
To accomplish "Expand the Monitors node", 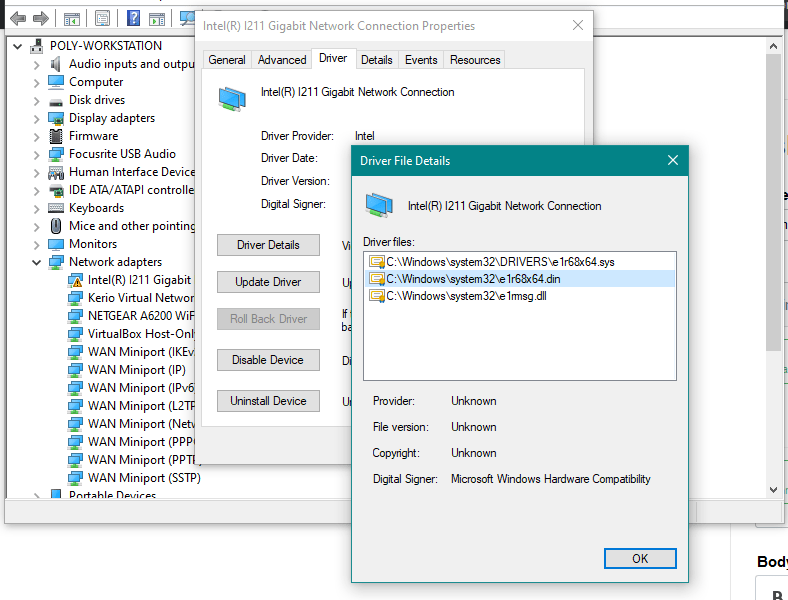I will 36,245.
